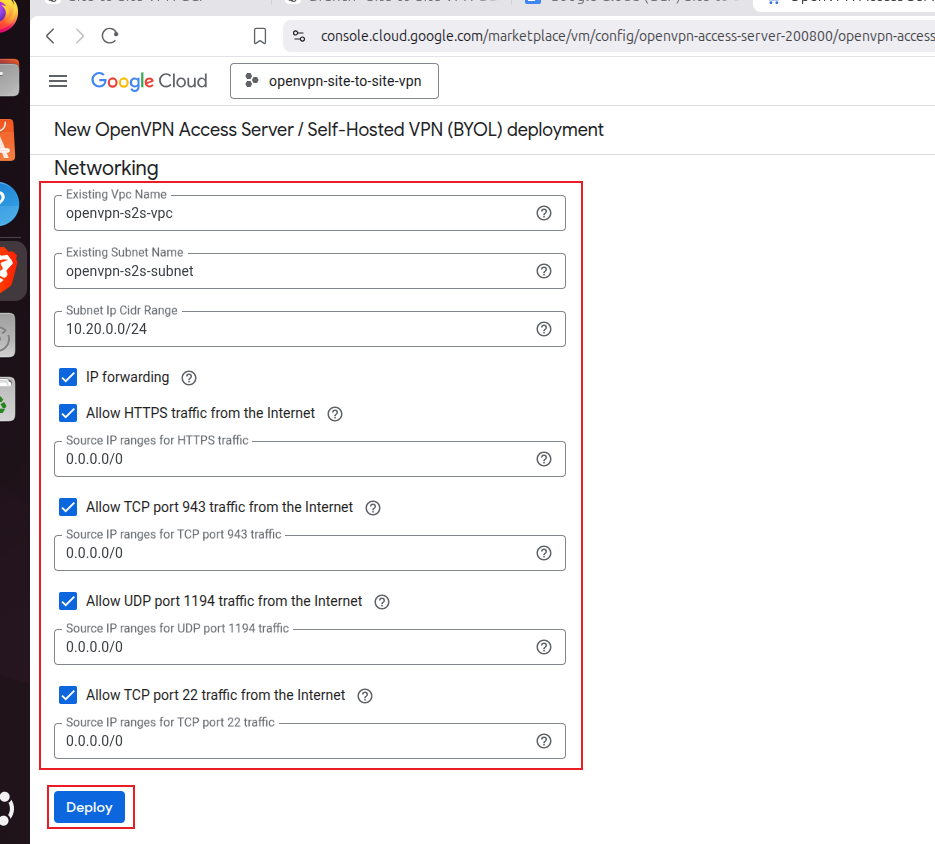
Task: Open the Trash icon in the dock
Action: (6, 399)
